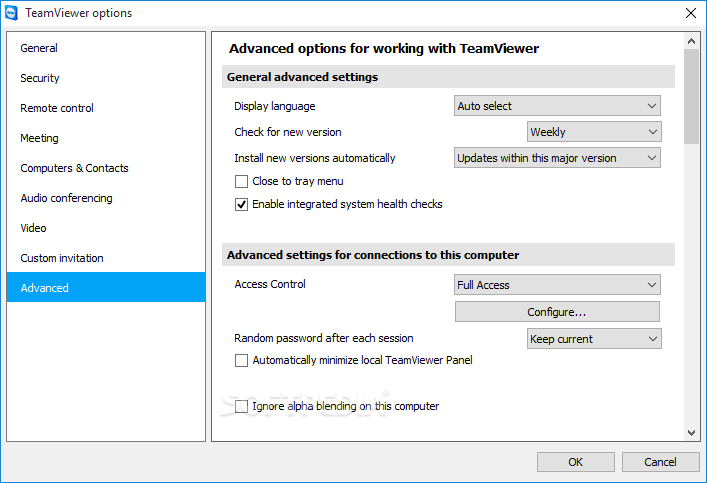This screenshot has height=483, width=707.
Task: Click the General advanced settings heading
Action: pos(303,77)
